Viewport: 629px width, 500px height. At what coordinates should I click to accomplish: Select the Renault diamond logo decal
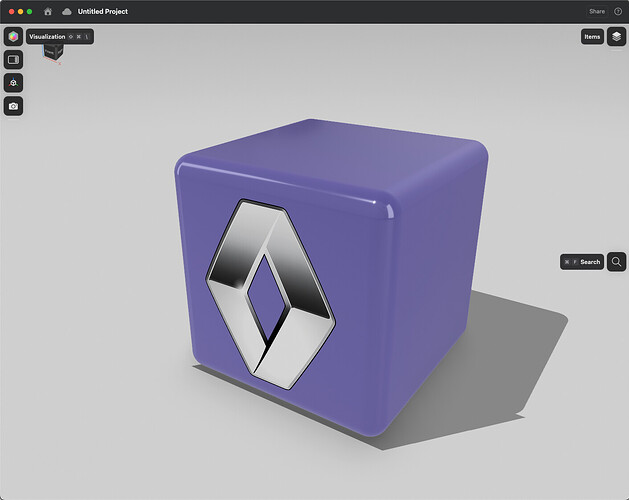271,294
